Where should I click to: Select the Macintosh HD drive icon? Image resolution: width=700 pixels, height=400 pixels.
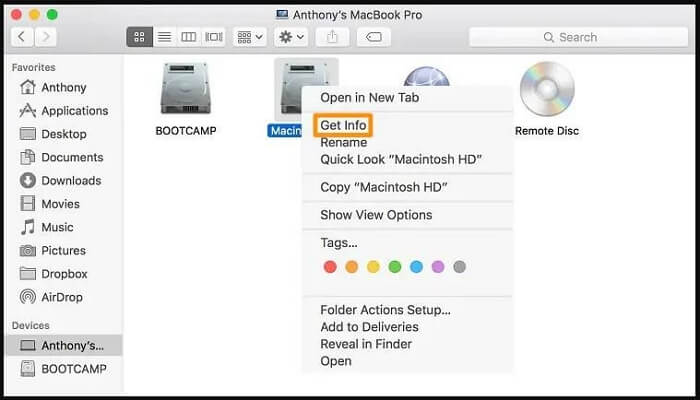point(290,88)
